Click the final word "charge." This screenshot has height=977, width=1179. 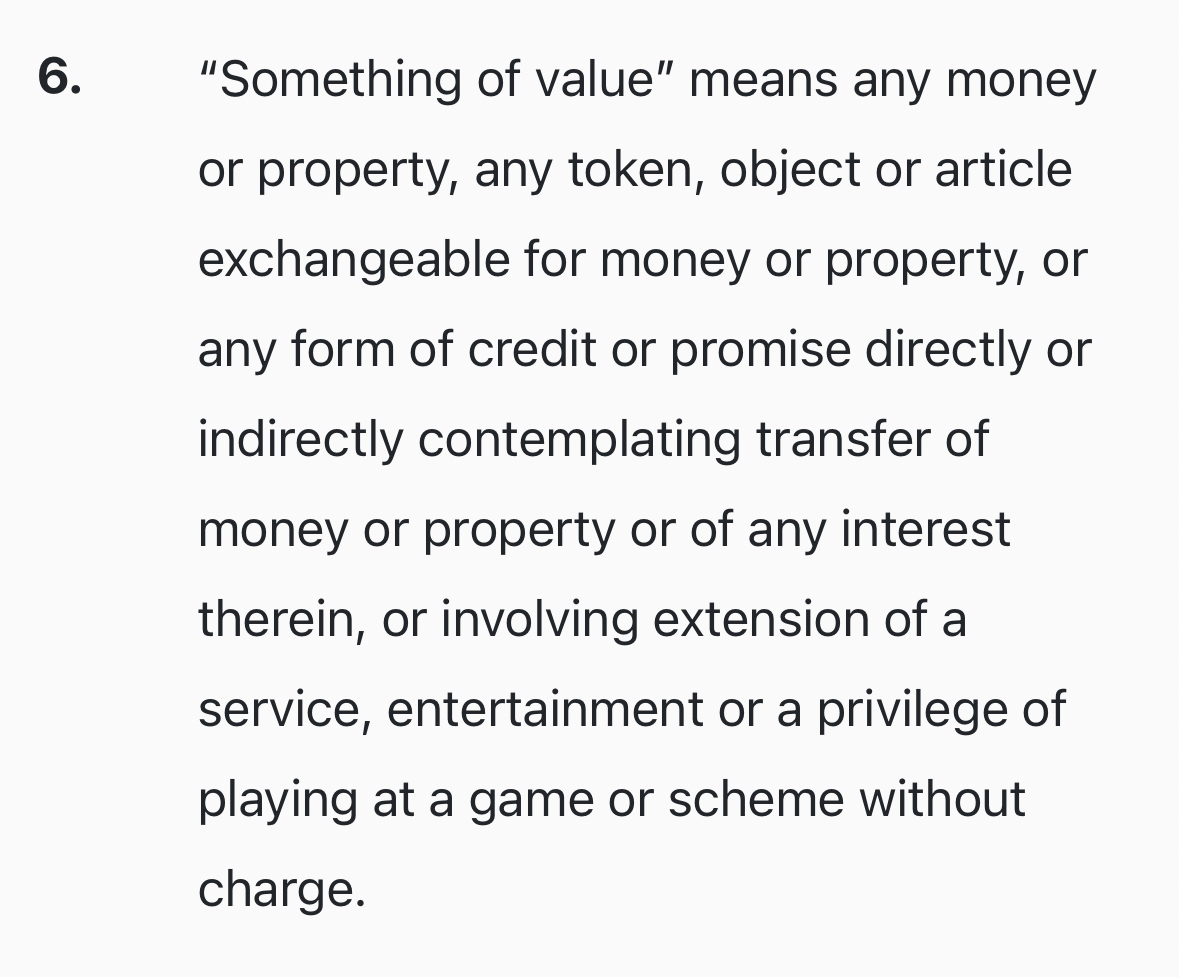(x=281, y=890)
